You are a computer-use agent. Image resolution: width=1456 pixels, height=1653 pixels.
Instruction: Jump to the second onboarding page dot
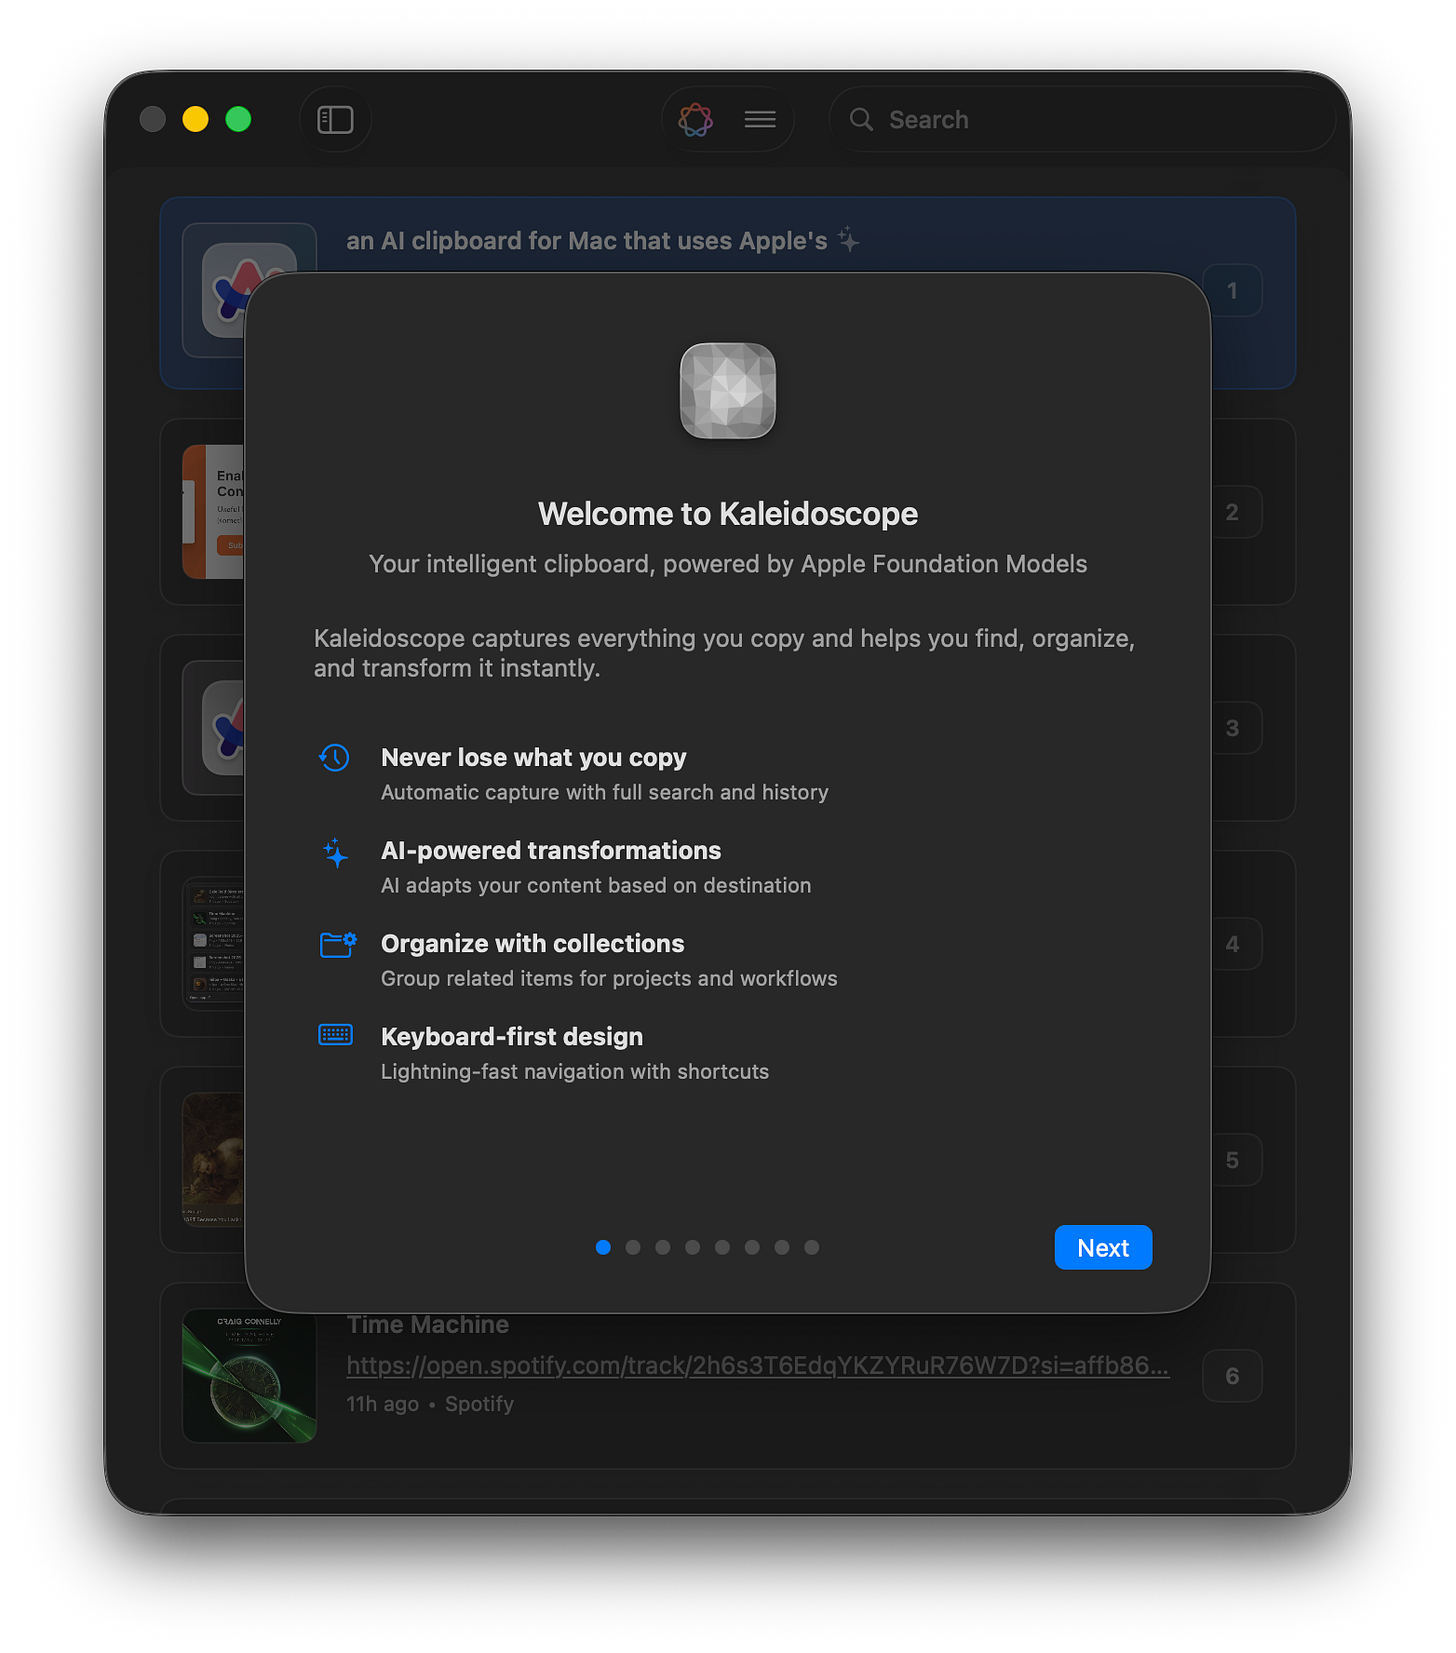pos(633,1247)
